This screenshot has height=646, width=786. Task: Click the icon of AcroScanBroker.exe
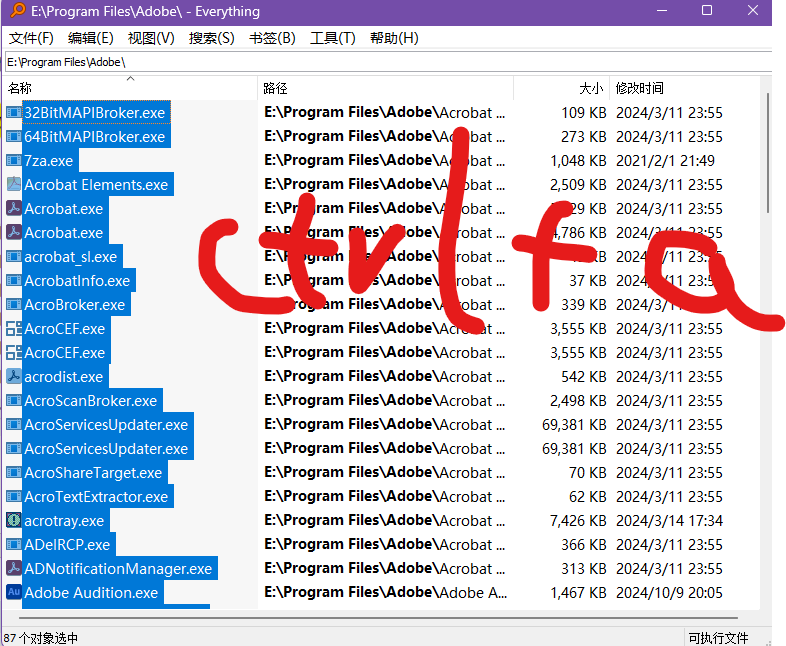coord(14,400)
